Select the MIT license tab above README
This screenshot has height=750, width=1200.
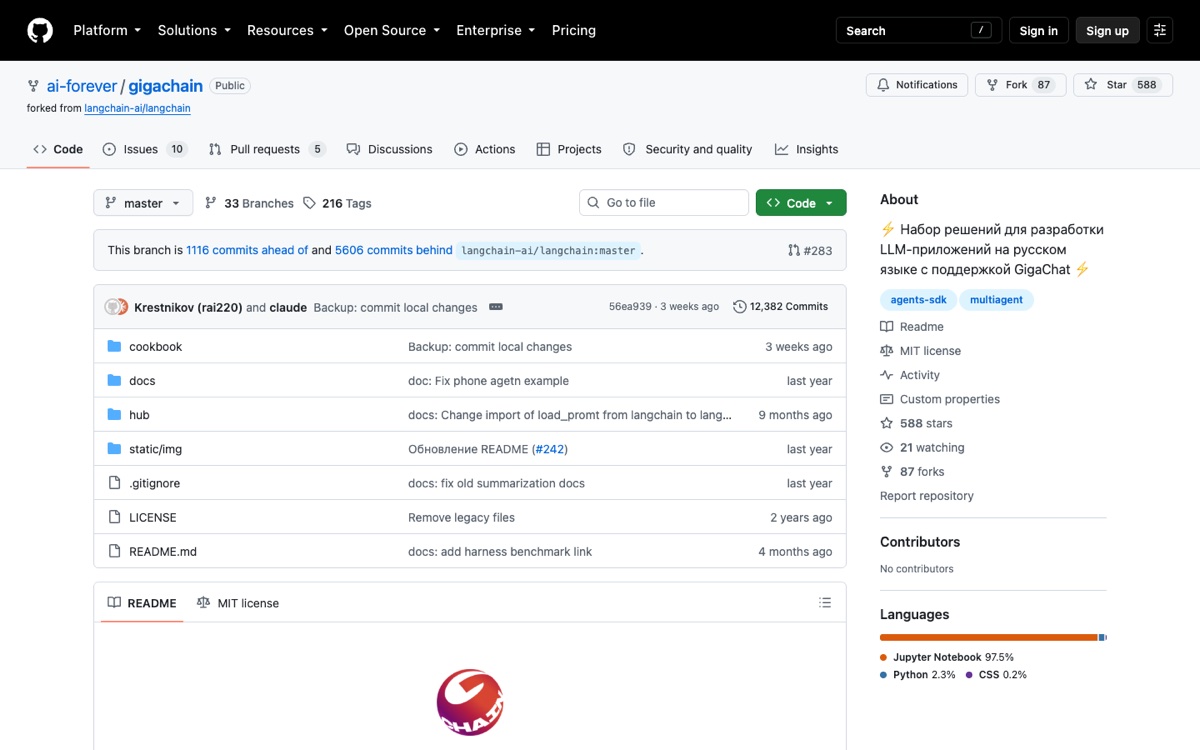(238, 603)
